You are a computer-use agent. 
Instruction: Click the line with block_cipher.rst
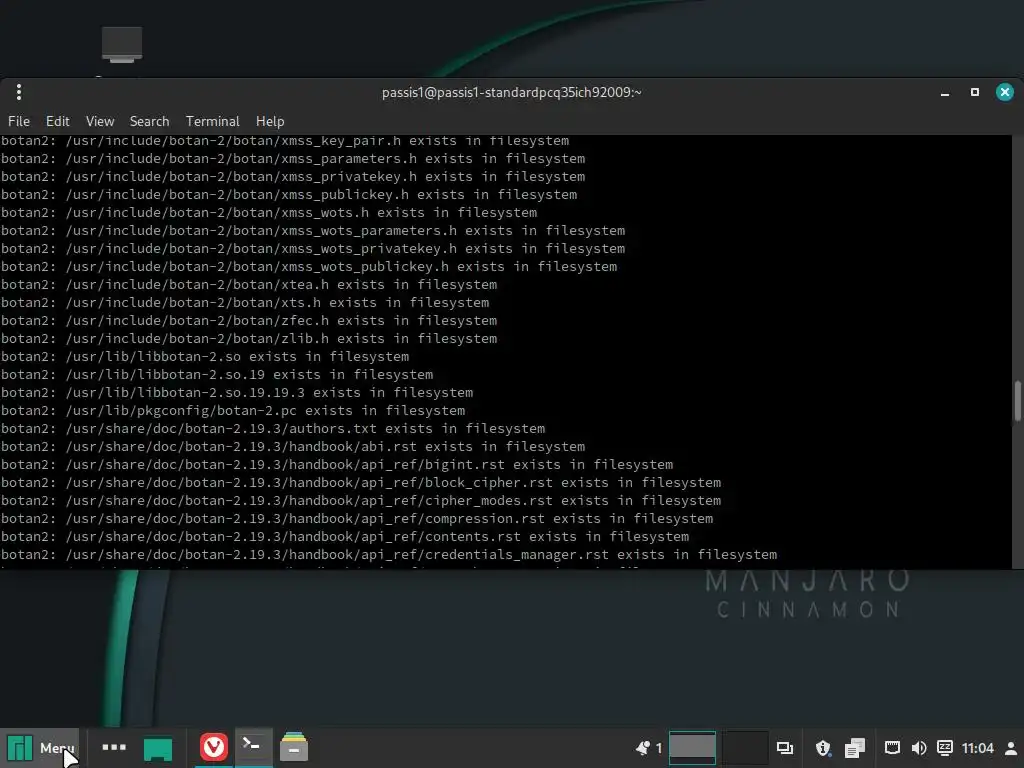(361, 483)
